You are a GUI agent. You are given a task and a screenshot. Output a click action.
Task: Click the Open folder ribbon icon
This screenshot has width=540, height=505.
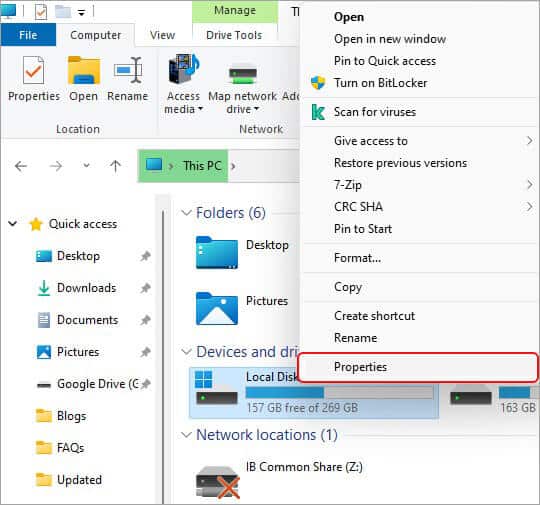(84, 71)
